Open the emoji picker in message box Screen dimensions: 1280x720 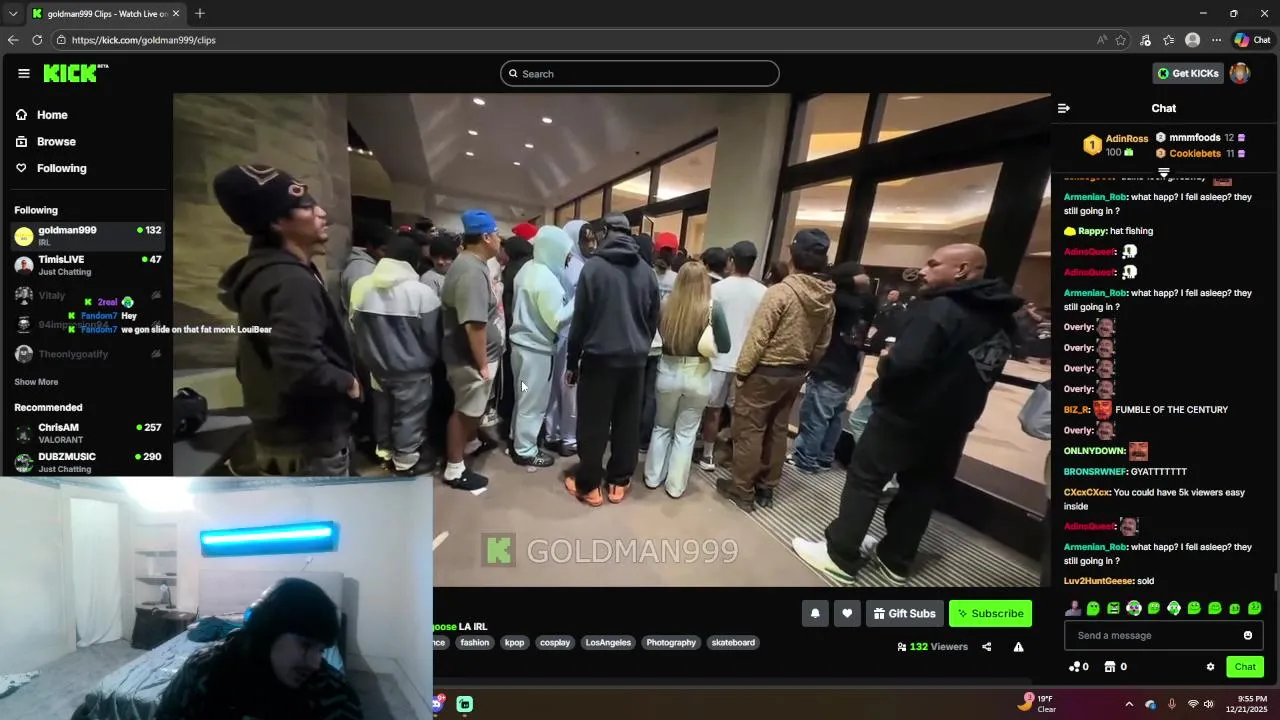pos(1248,635)
